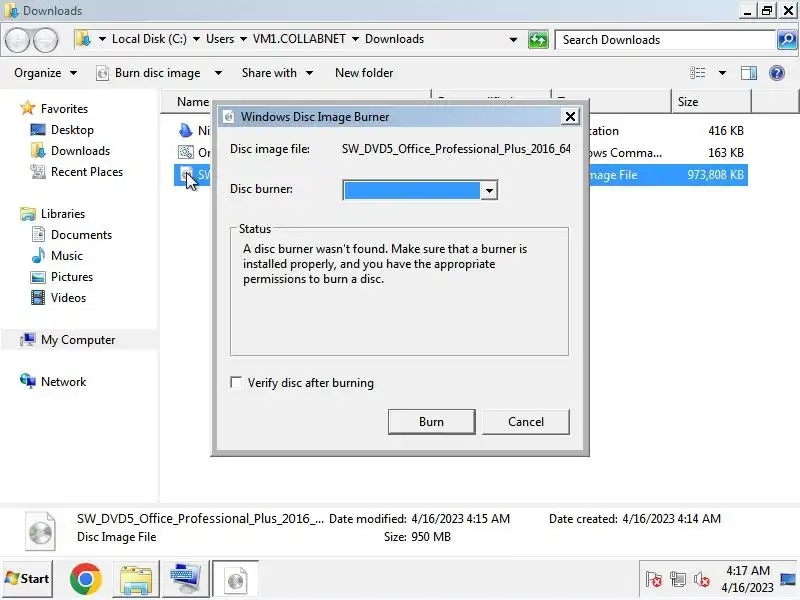This screenshot has width=800, height=600.
Task: Click the change view icon in toolbar
Action: [697, 73]
